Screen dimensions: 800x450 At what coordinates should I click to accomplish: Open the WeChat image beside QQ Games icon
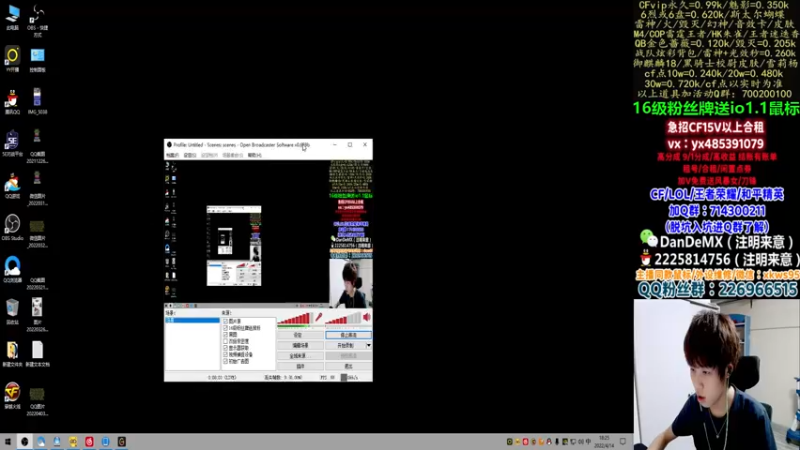pyautogui.click(x=37, y=189)
